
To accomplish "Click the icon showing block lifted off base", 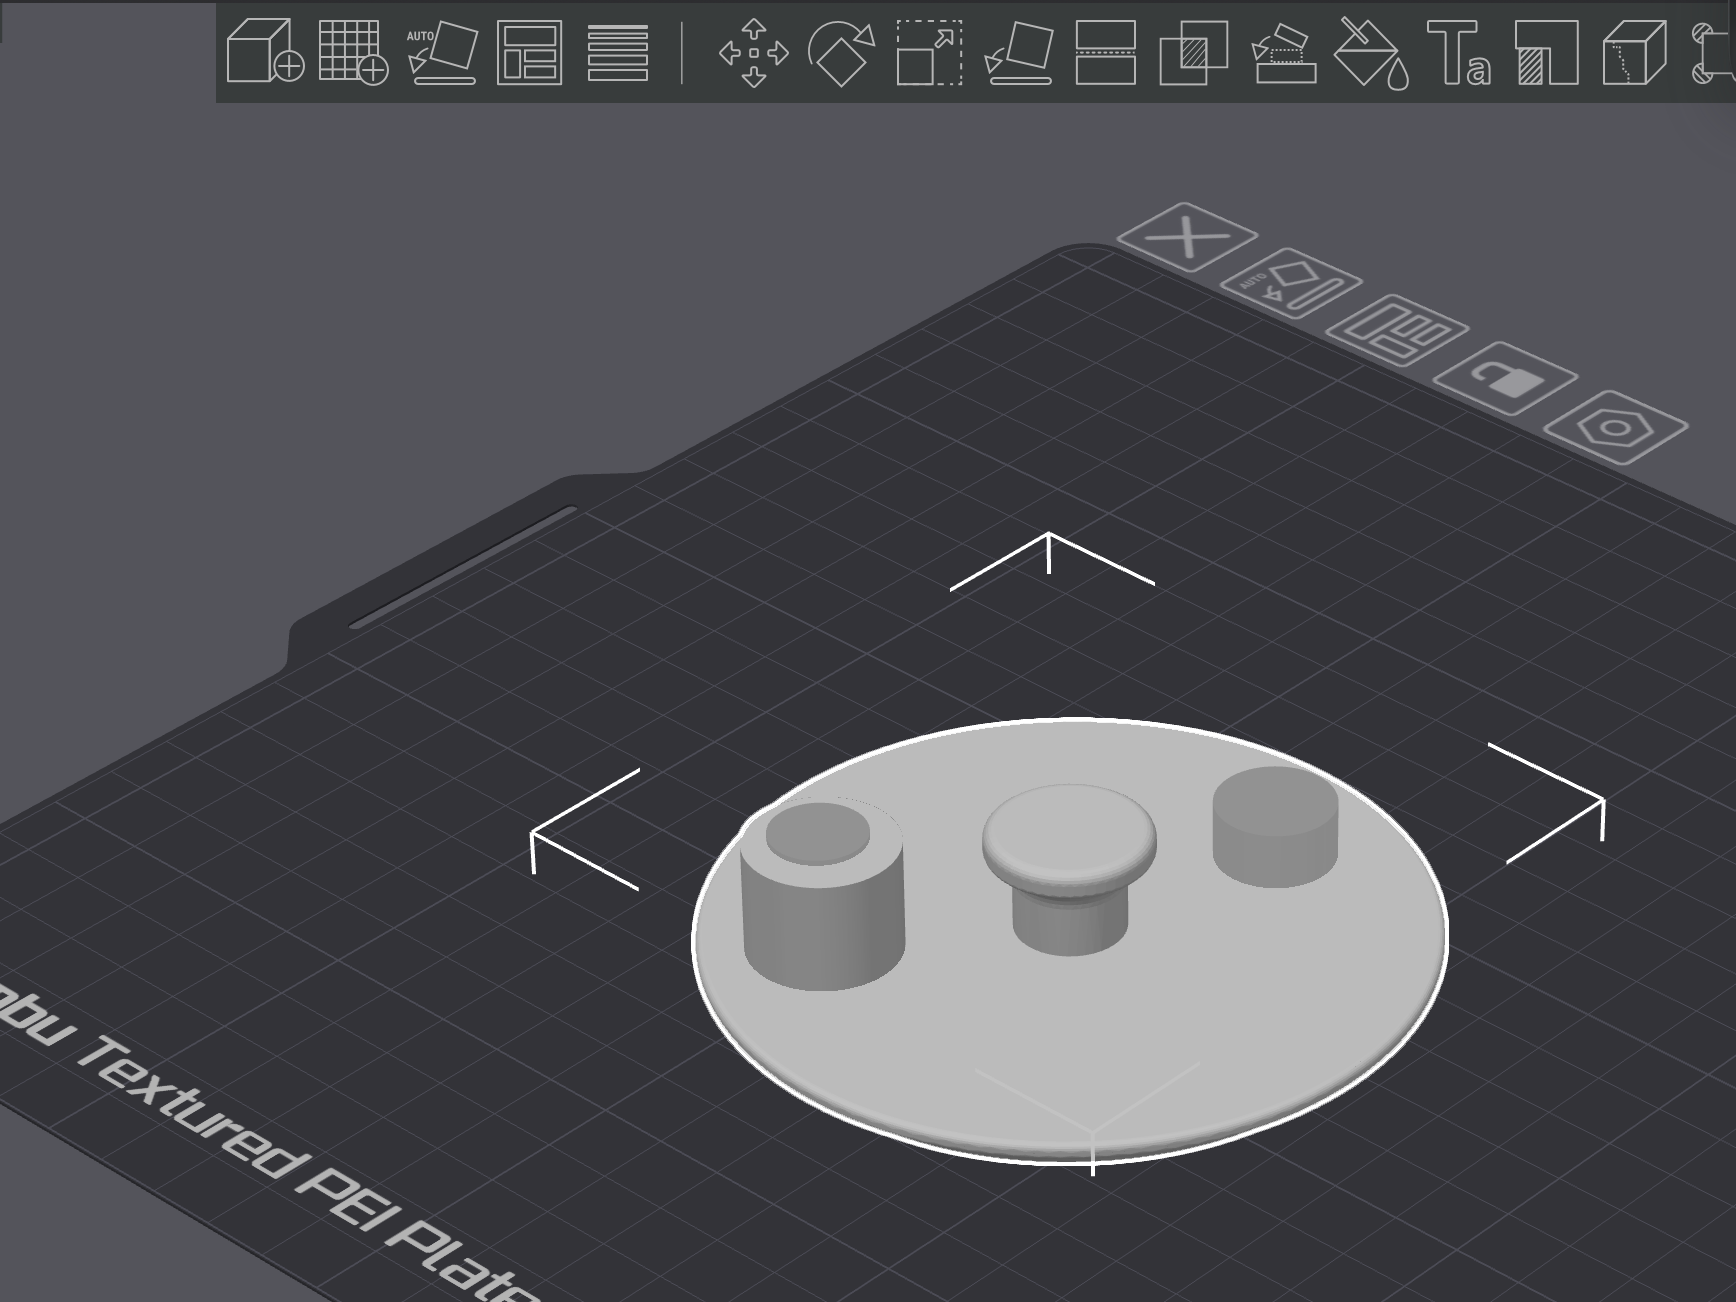I will click(x=1283, y=53).
